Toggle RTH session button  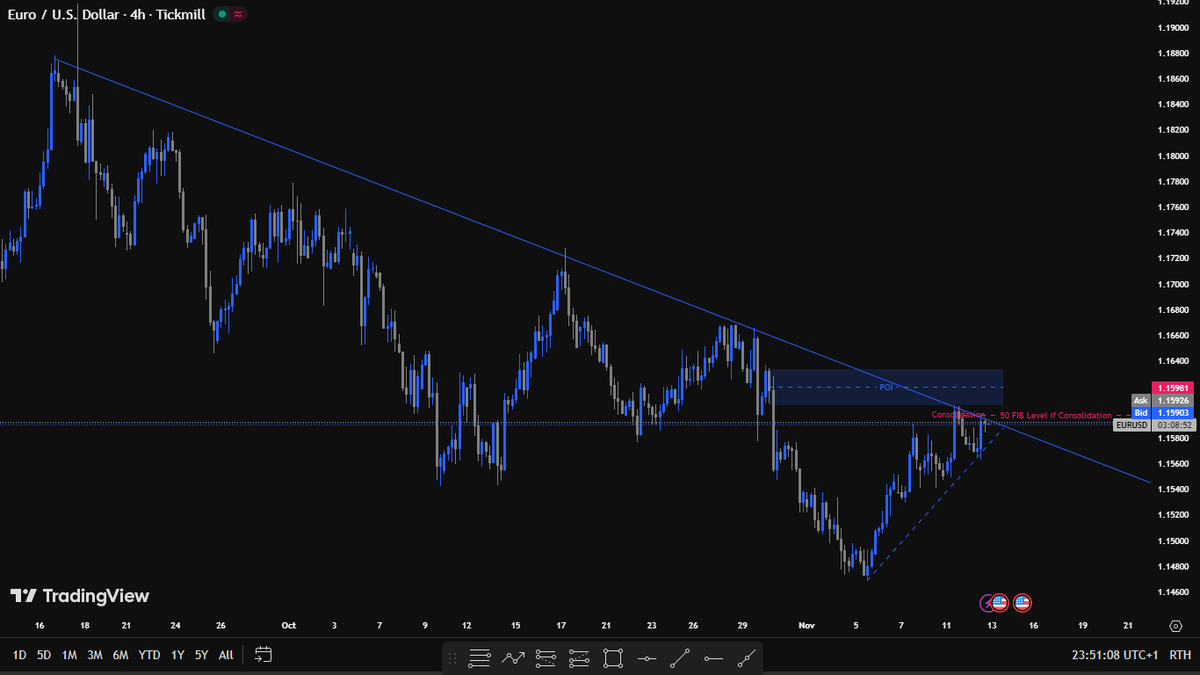tap(1180, 656)
